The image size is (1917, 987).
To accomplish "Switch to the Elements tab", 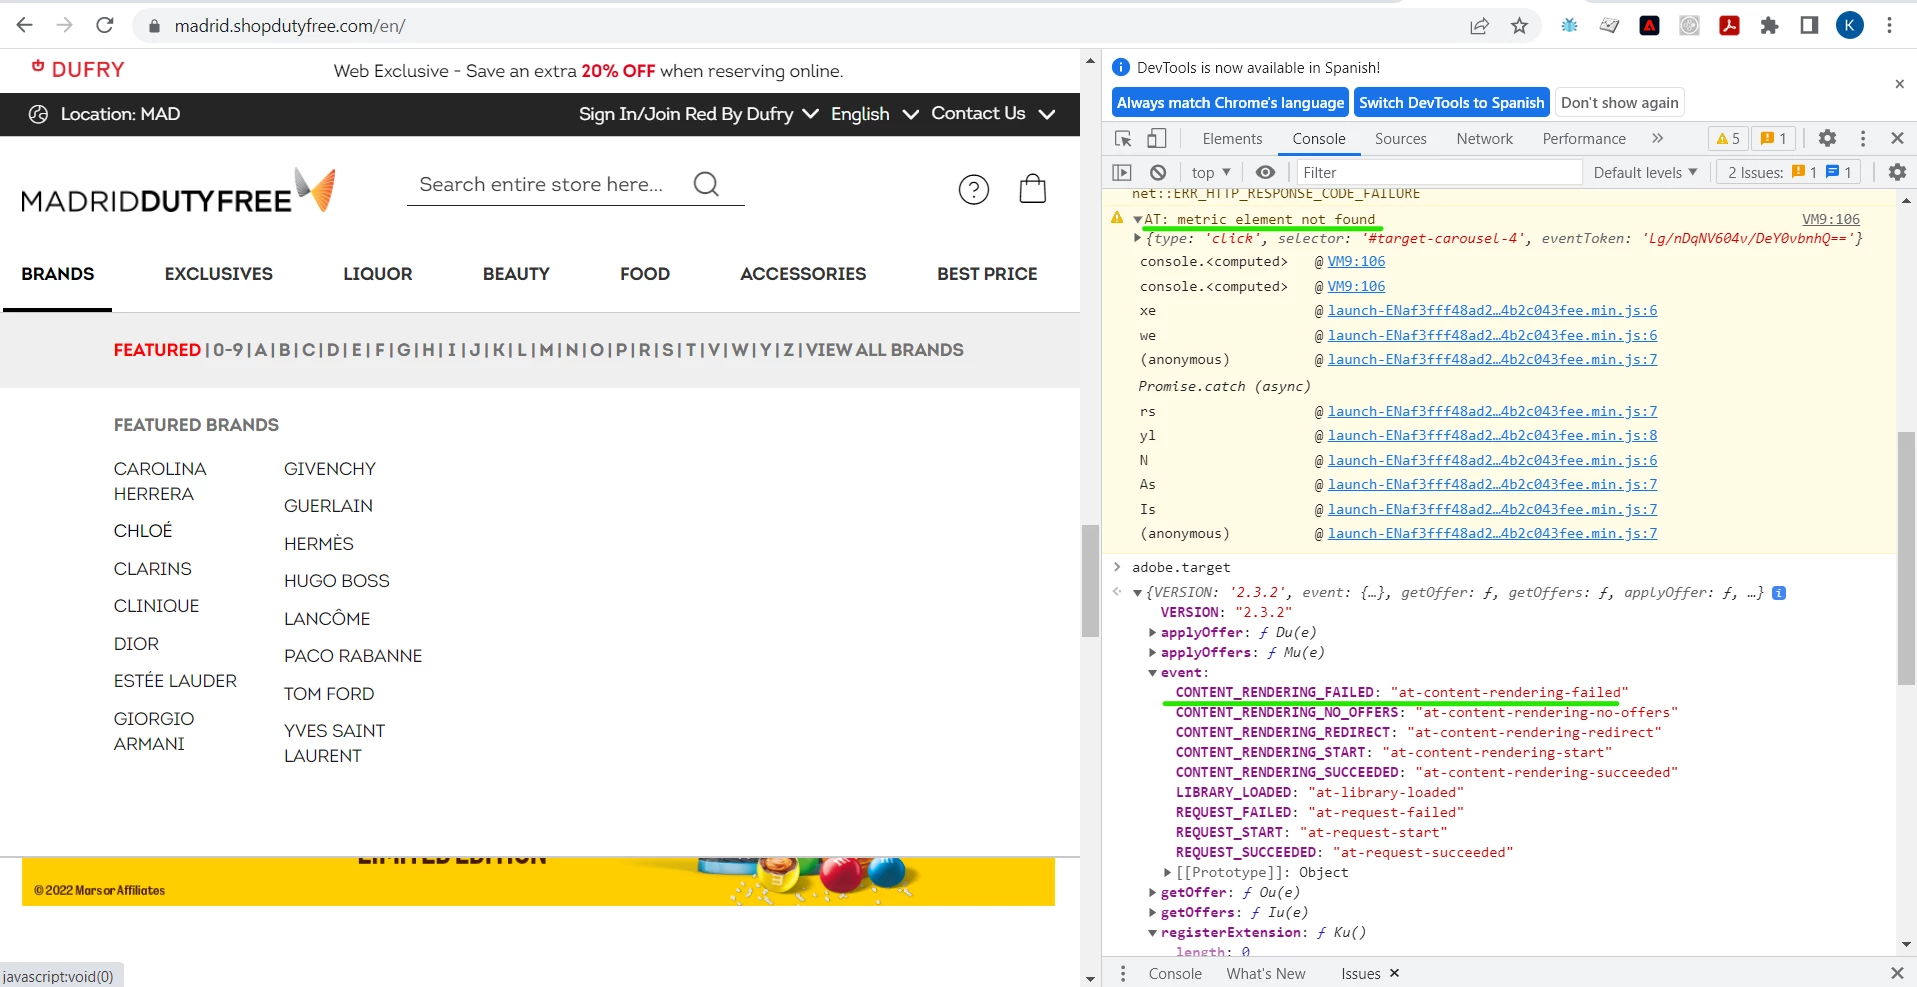I will 1232,139.
